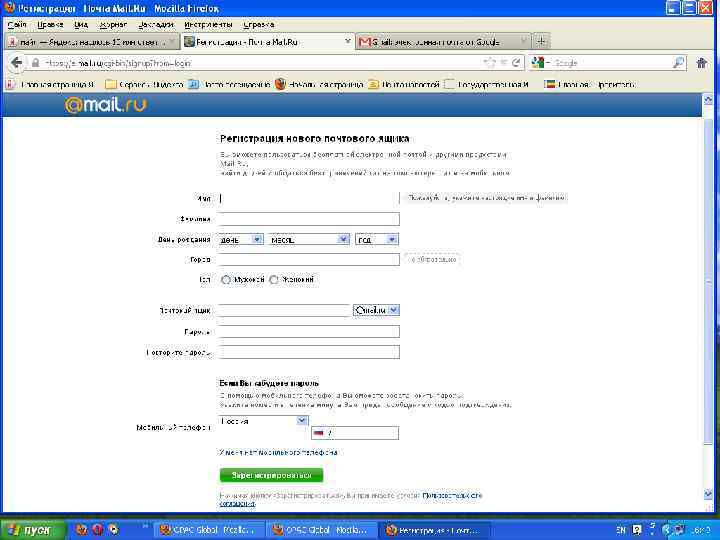Focus the repeat password input field
This screenshot has width=720, height=540.
click(309, 352)
